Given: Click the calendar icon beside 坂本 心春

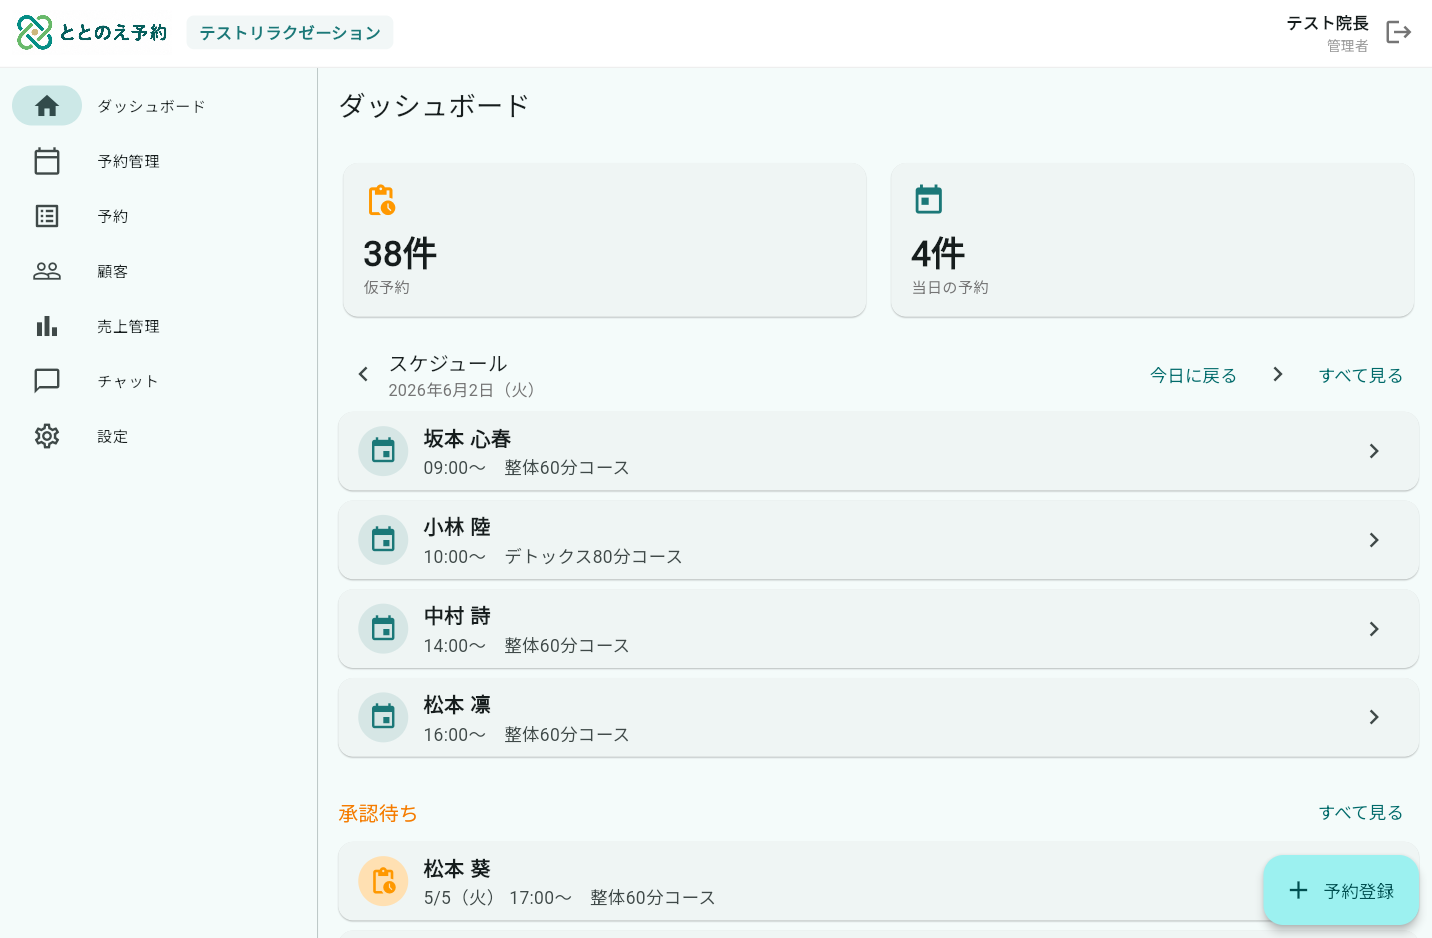Looking at the screenshot, I should [383, 451].
